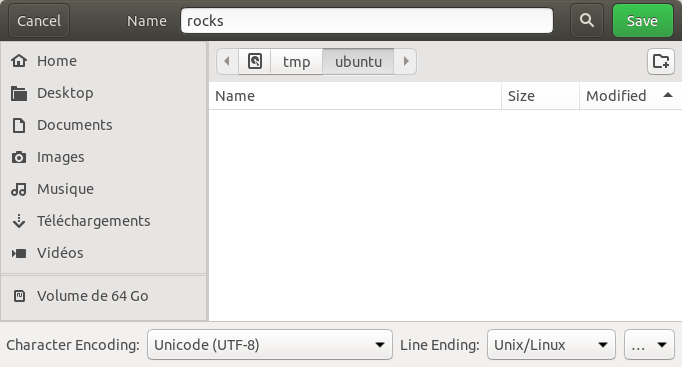Go forward with the right path arrow
This screenshot has width=682, height=367.
tap(405, 61)
